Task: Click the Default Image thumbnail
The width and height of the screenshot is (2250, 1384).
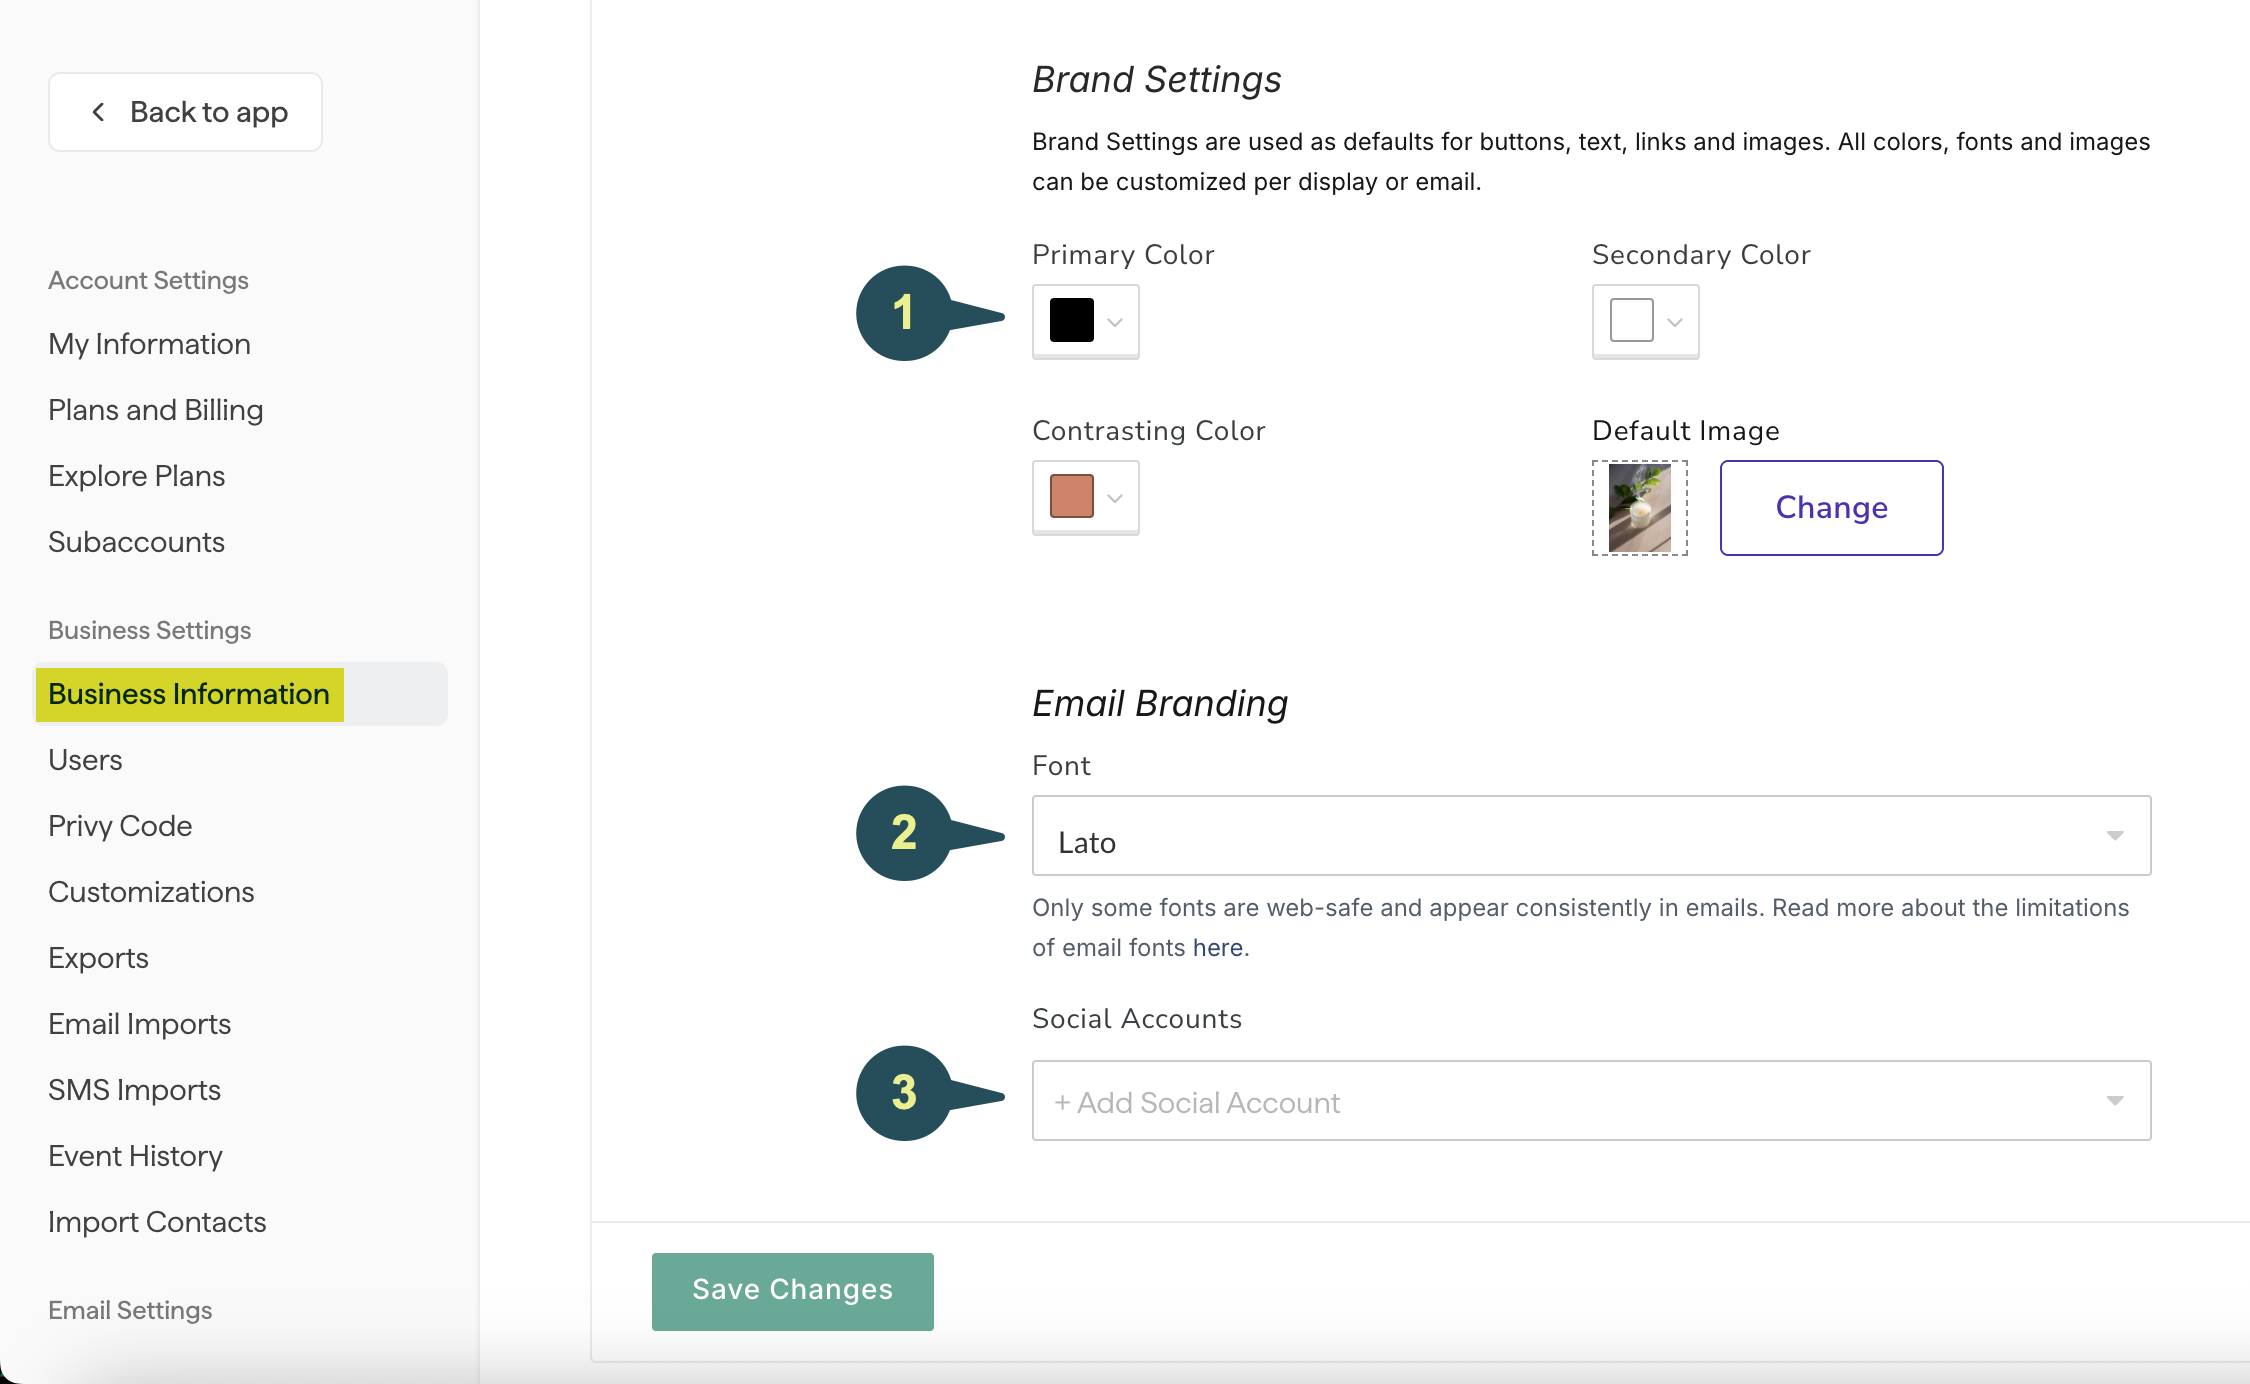Action: (x=1639, y=507)
